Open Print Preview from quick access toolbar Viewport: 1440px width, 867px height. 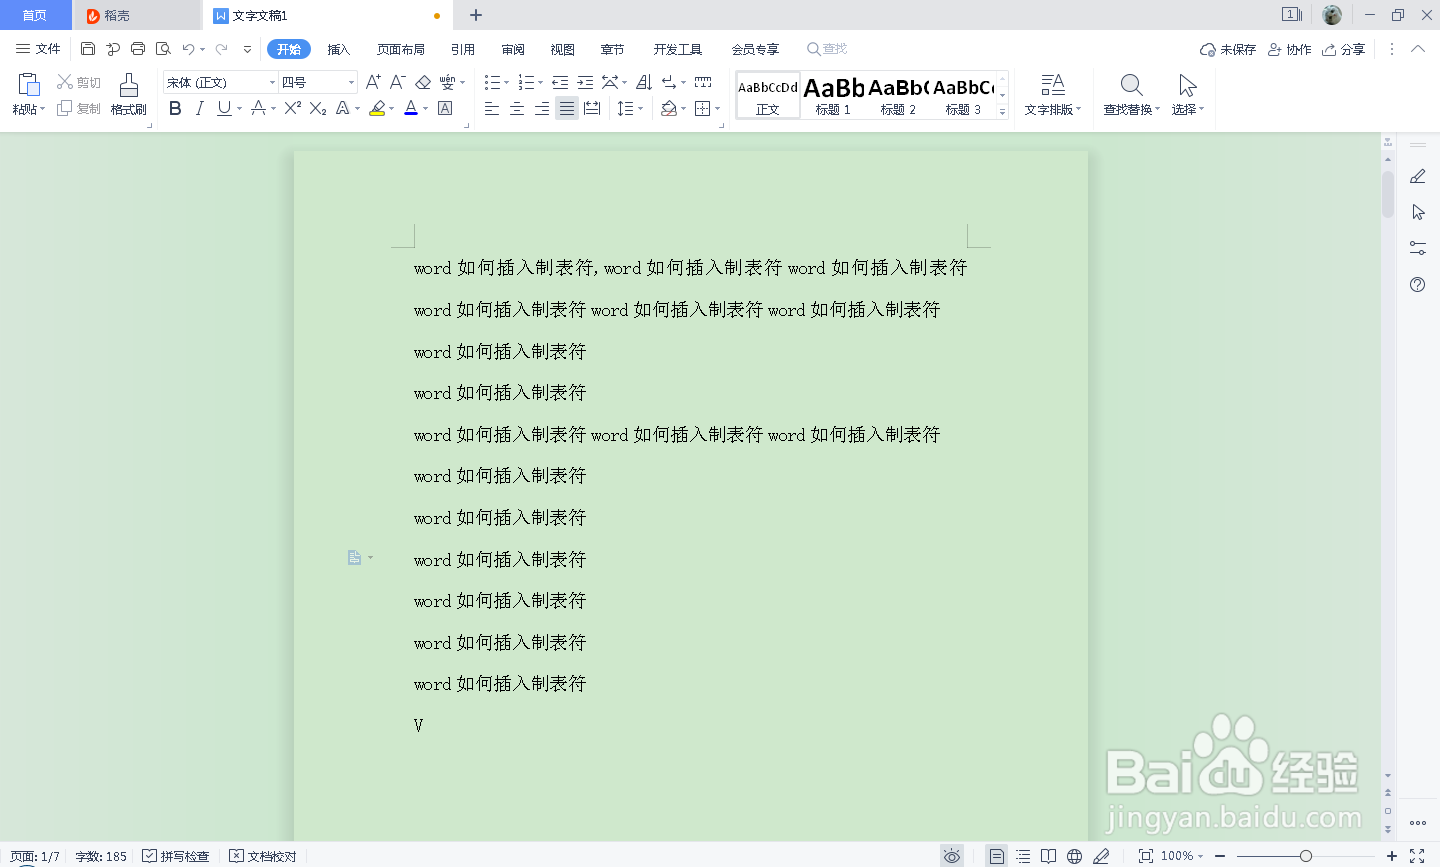click(x=163, y=49)
